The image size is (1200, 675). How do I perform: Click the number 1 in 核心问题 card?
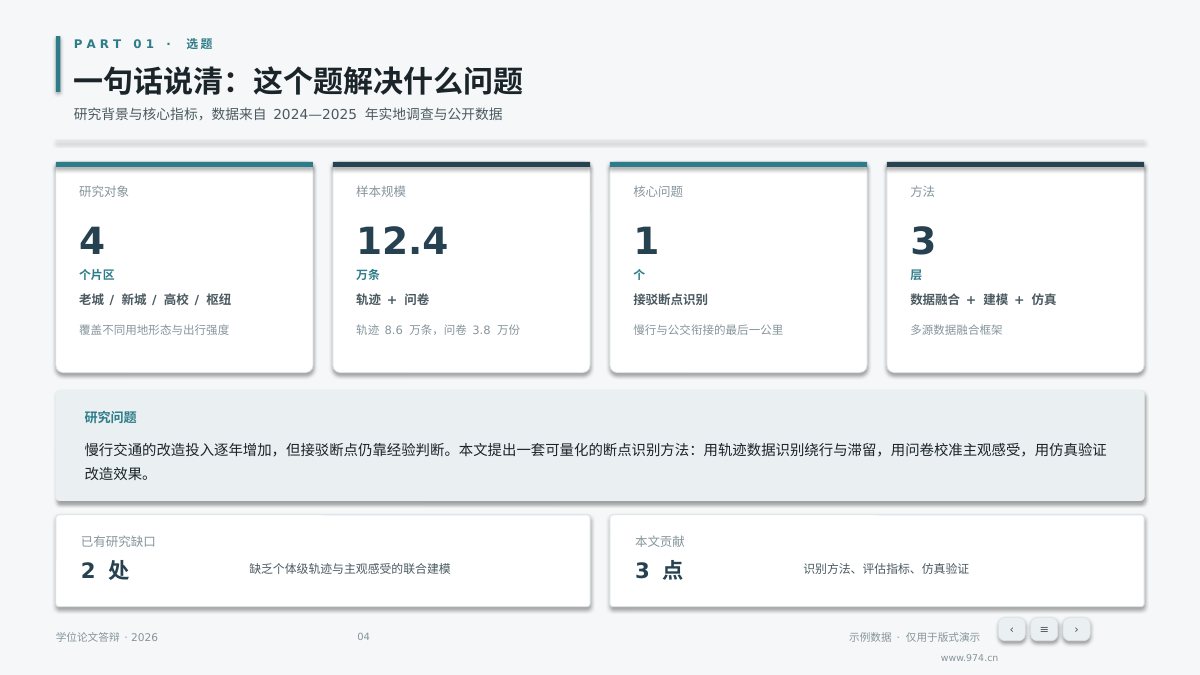click(x=646, y=242)
